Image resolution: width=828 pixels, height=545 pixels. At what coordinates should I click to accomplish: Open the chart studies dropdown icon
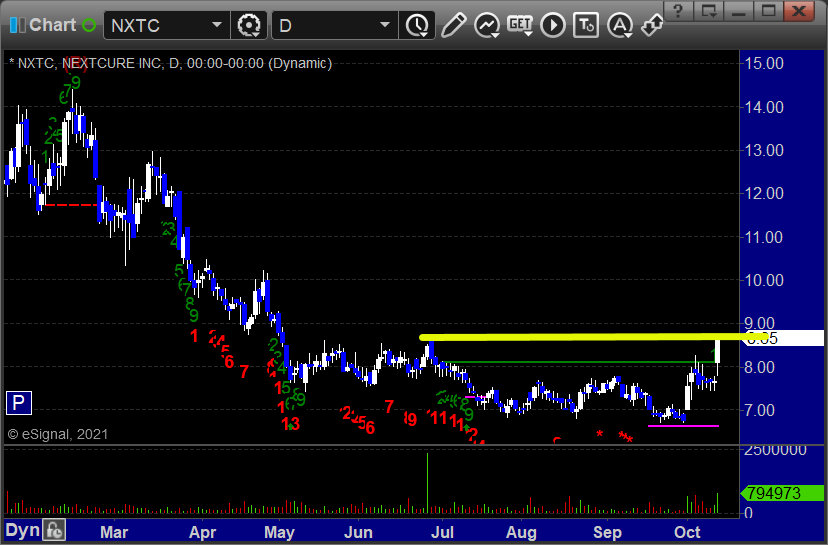coord(487,25)
